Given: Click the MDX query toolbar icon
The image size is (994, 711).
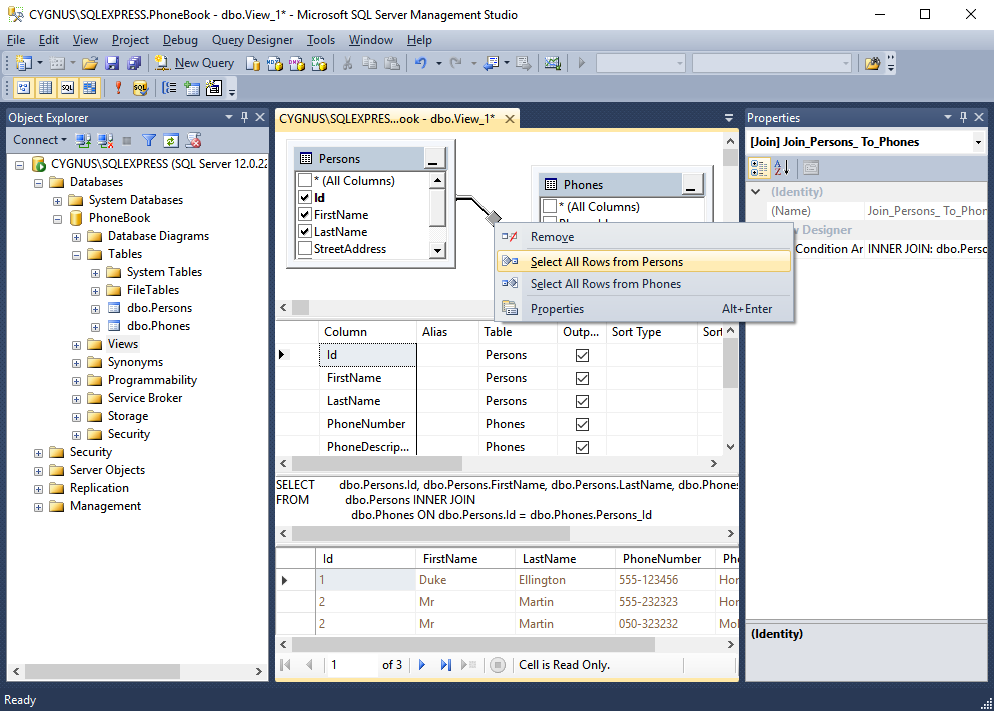Looking at the screenshot, I should [x=274, y=63].
